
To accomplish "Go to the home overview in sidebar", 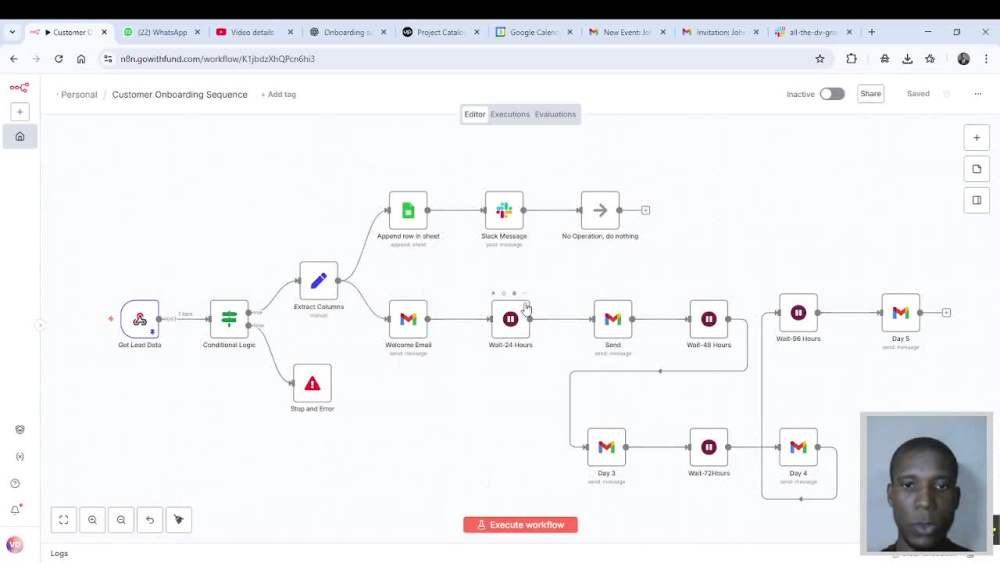I will pyautogui.click(x=20, y=136).
